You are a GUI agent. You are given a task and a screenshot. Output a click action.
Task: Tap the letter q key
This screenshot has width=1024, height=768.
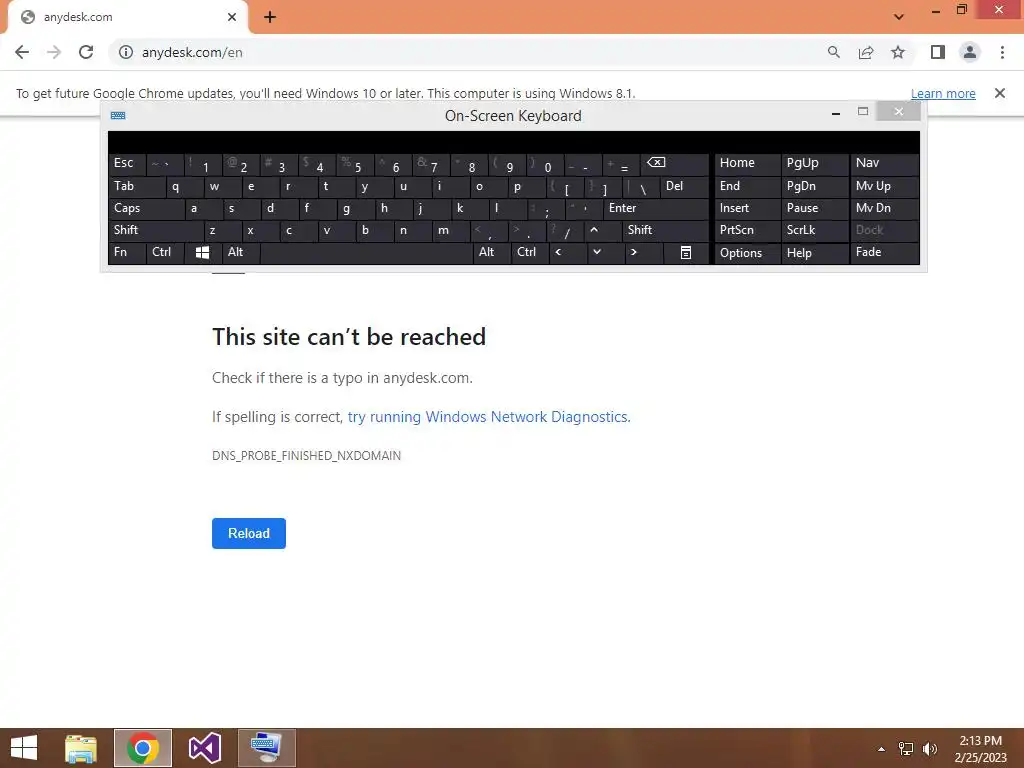[184, 186]
